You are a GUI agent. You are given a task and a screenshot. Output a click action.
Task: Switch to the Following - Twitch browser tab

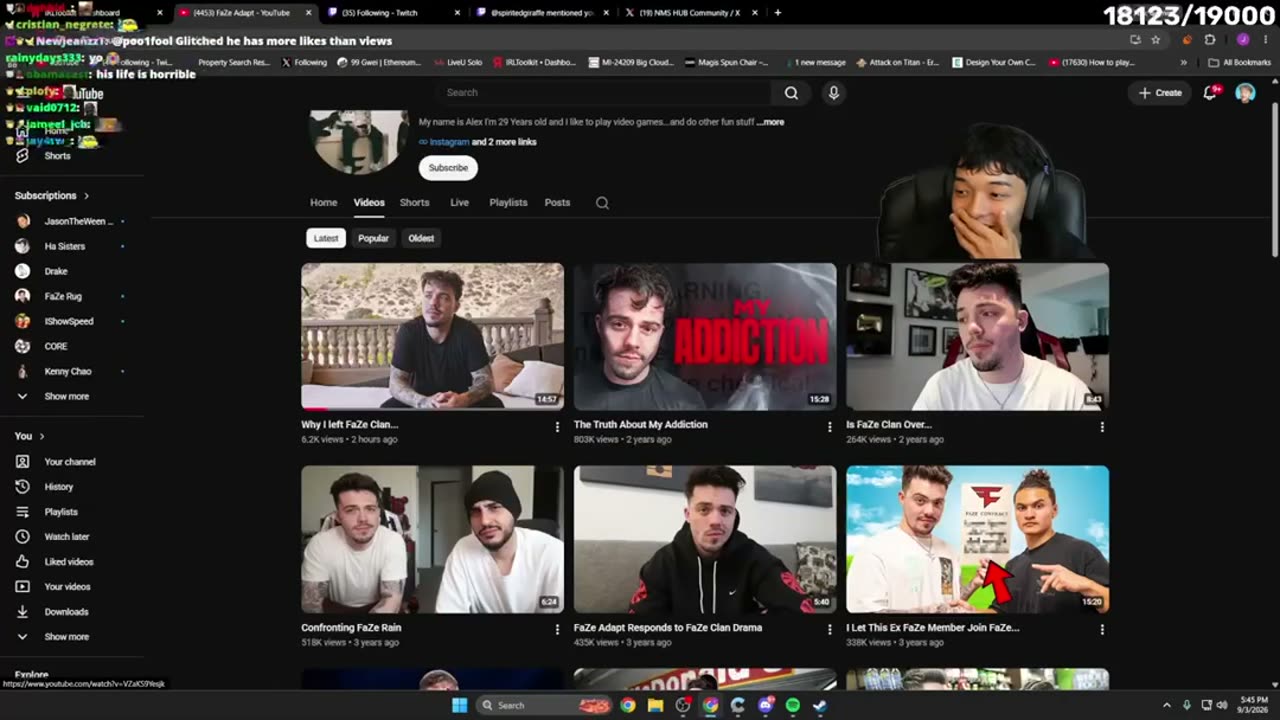(390, 13)
